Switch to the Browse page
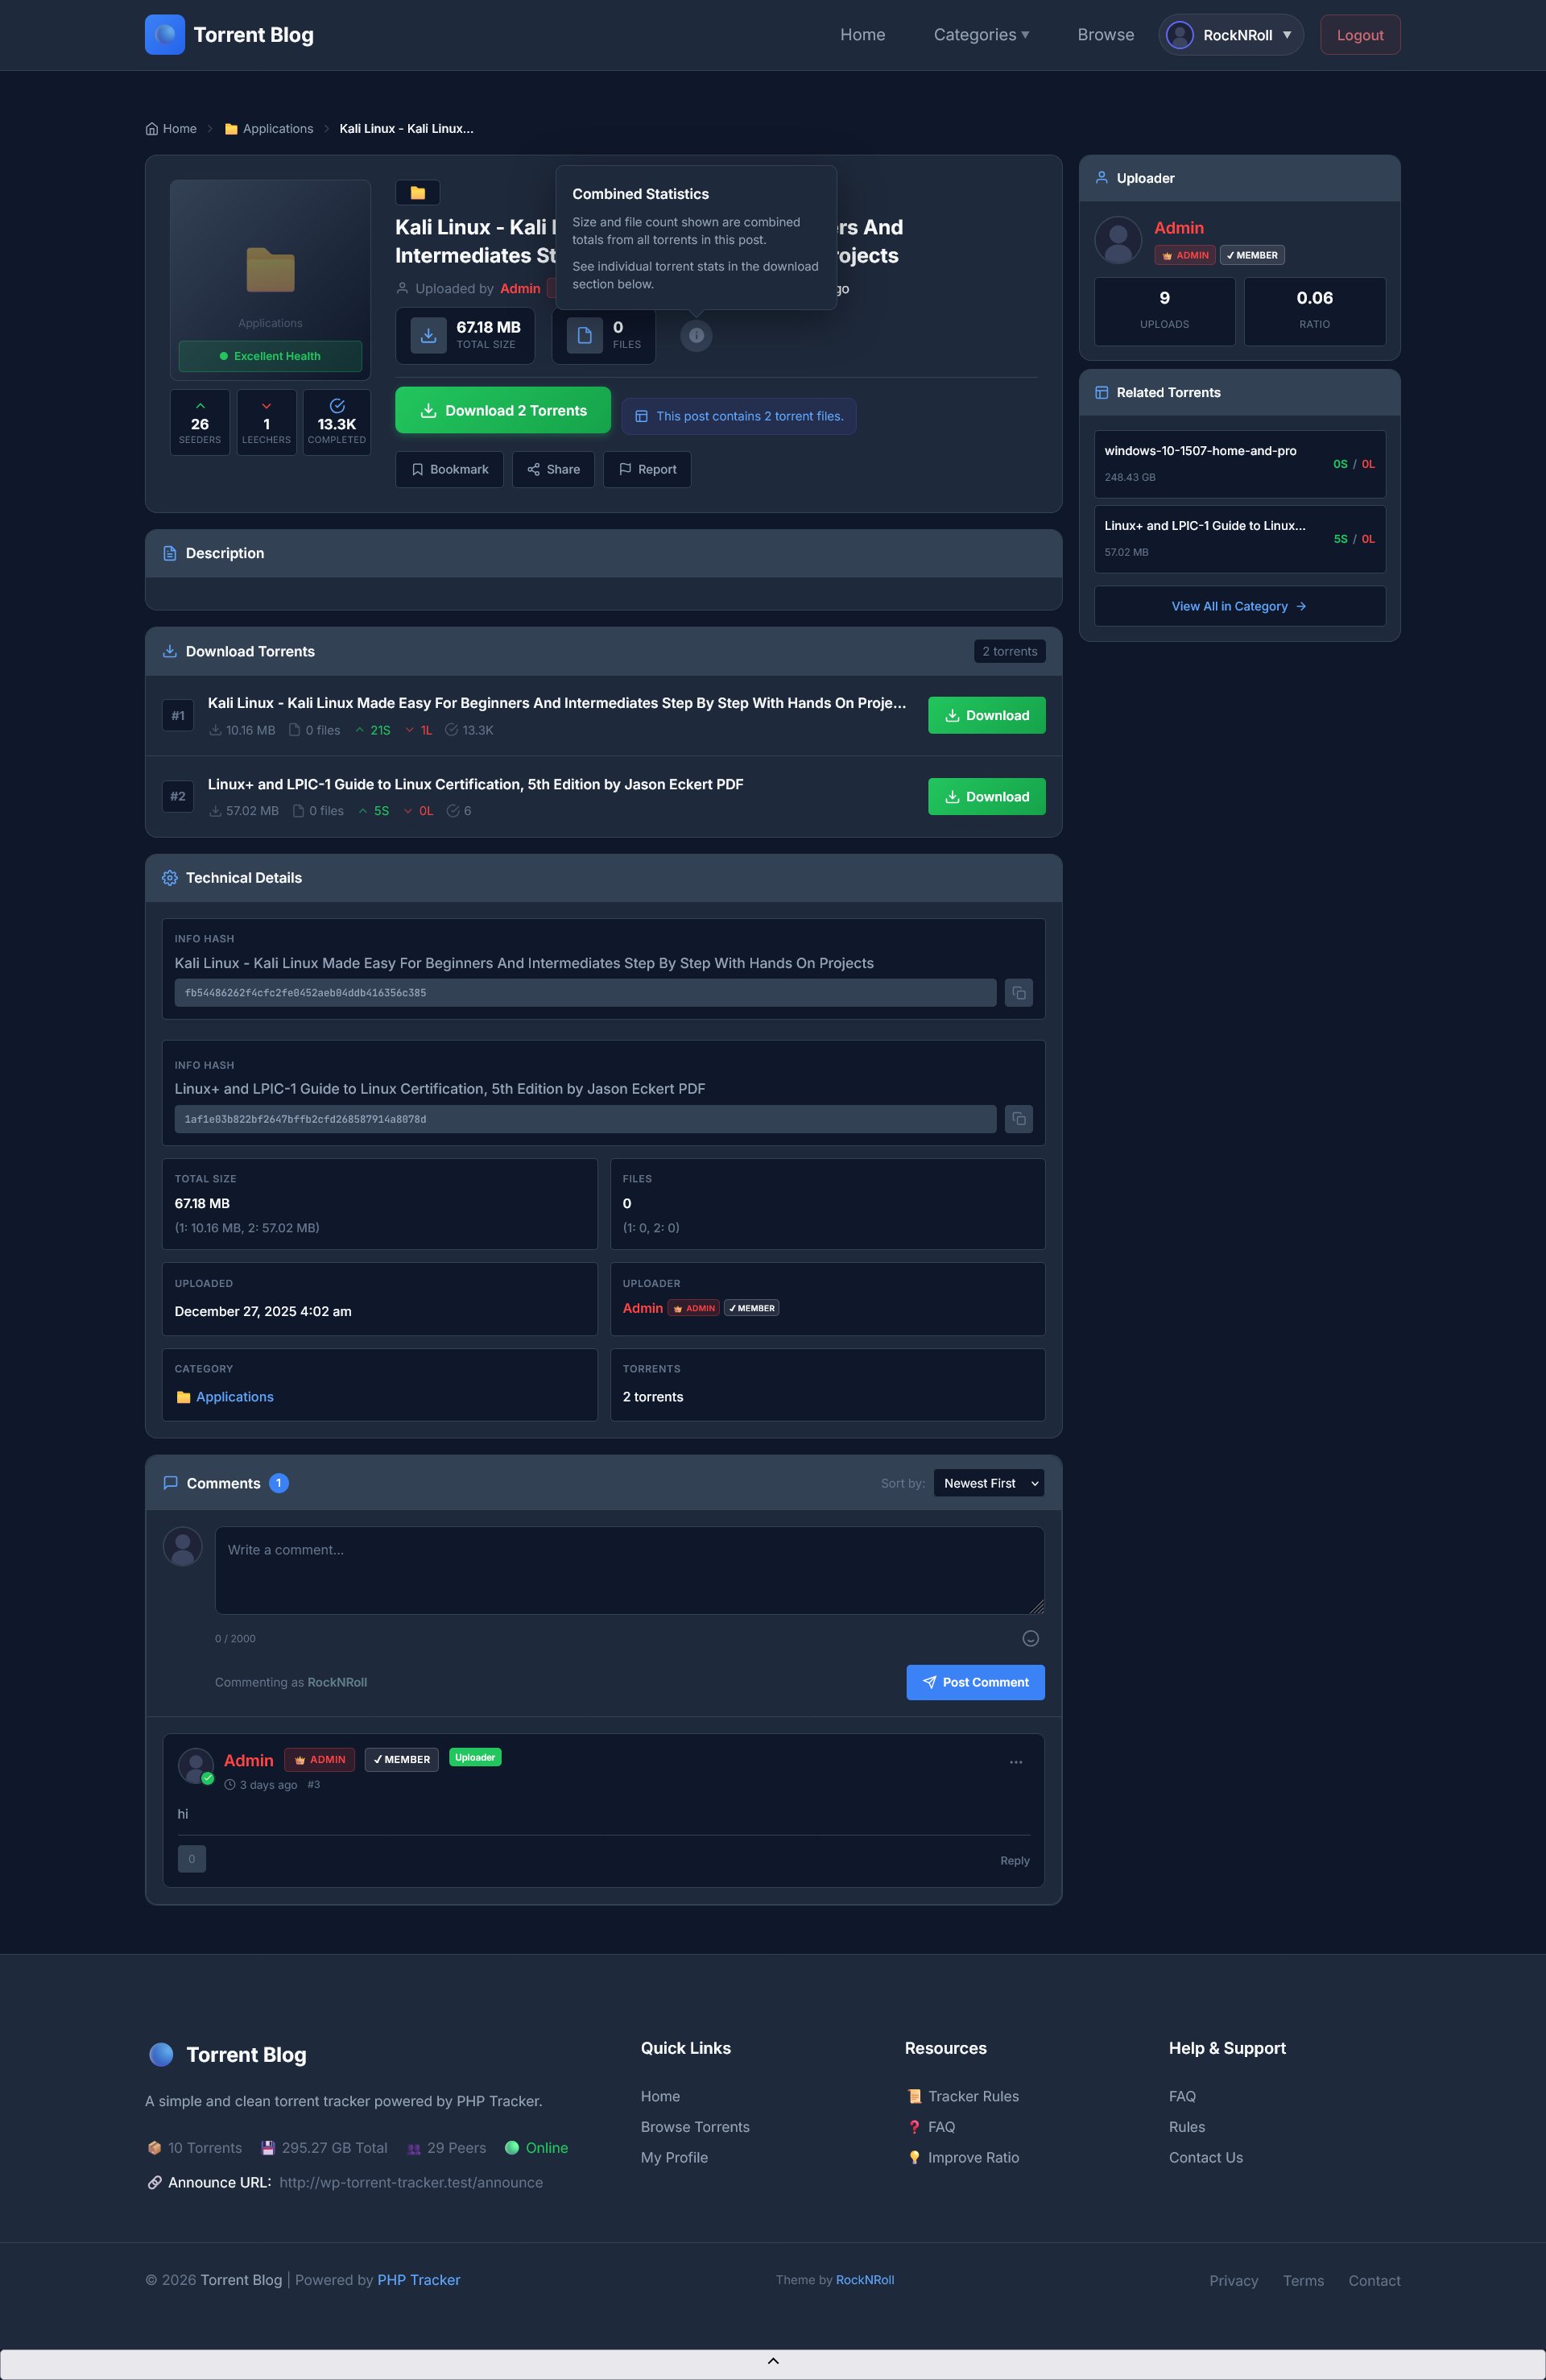The height and width of the screenshot is (2380, 1546). (x=1105, y=34)
